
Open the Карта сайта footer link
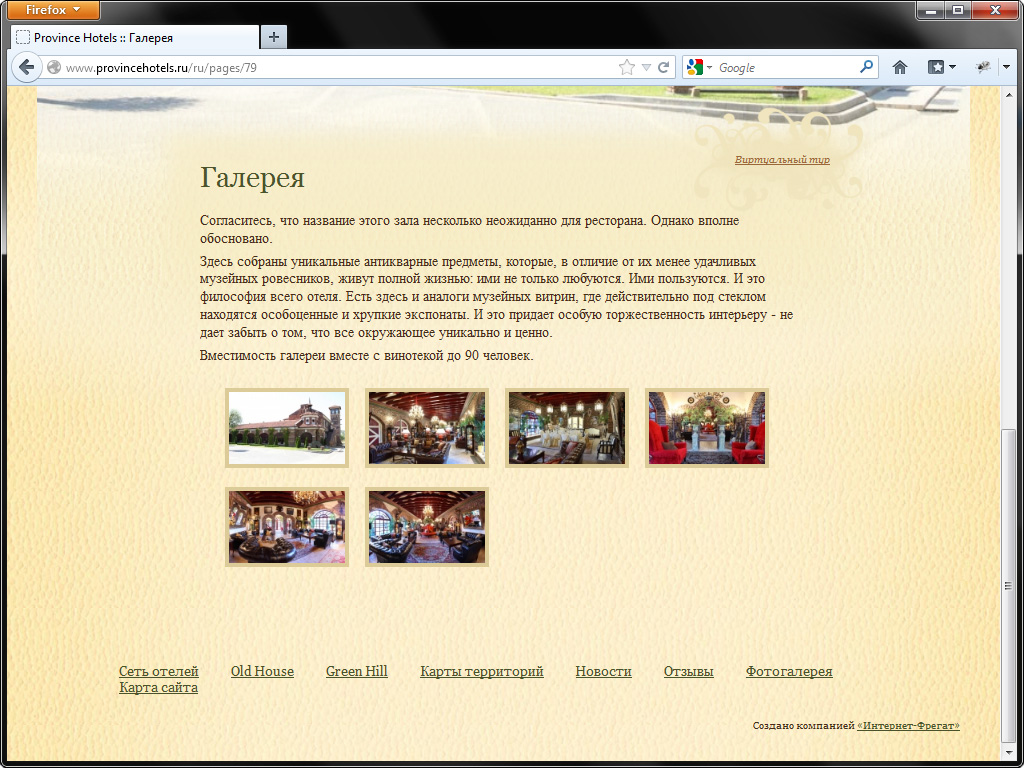click(x=158, y=687)
